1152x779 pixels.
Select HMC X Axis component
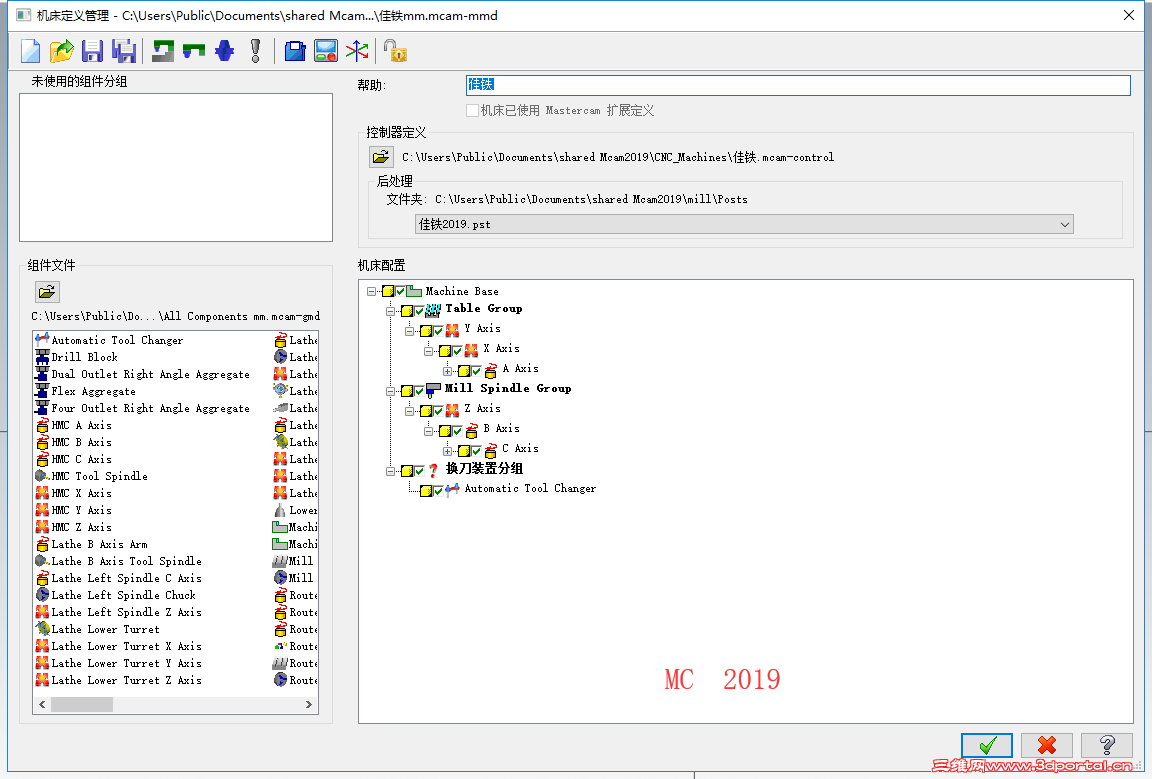click(81, 493)
